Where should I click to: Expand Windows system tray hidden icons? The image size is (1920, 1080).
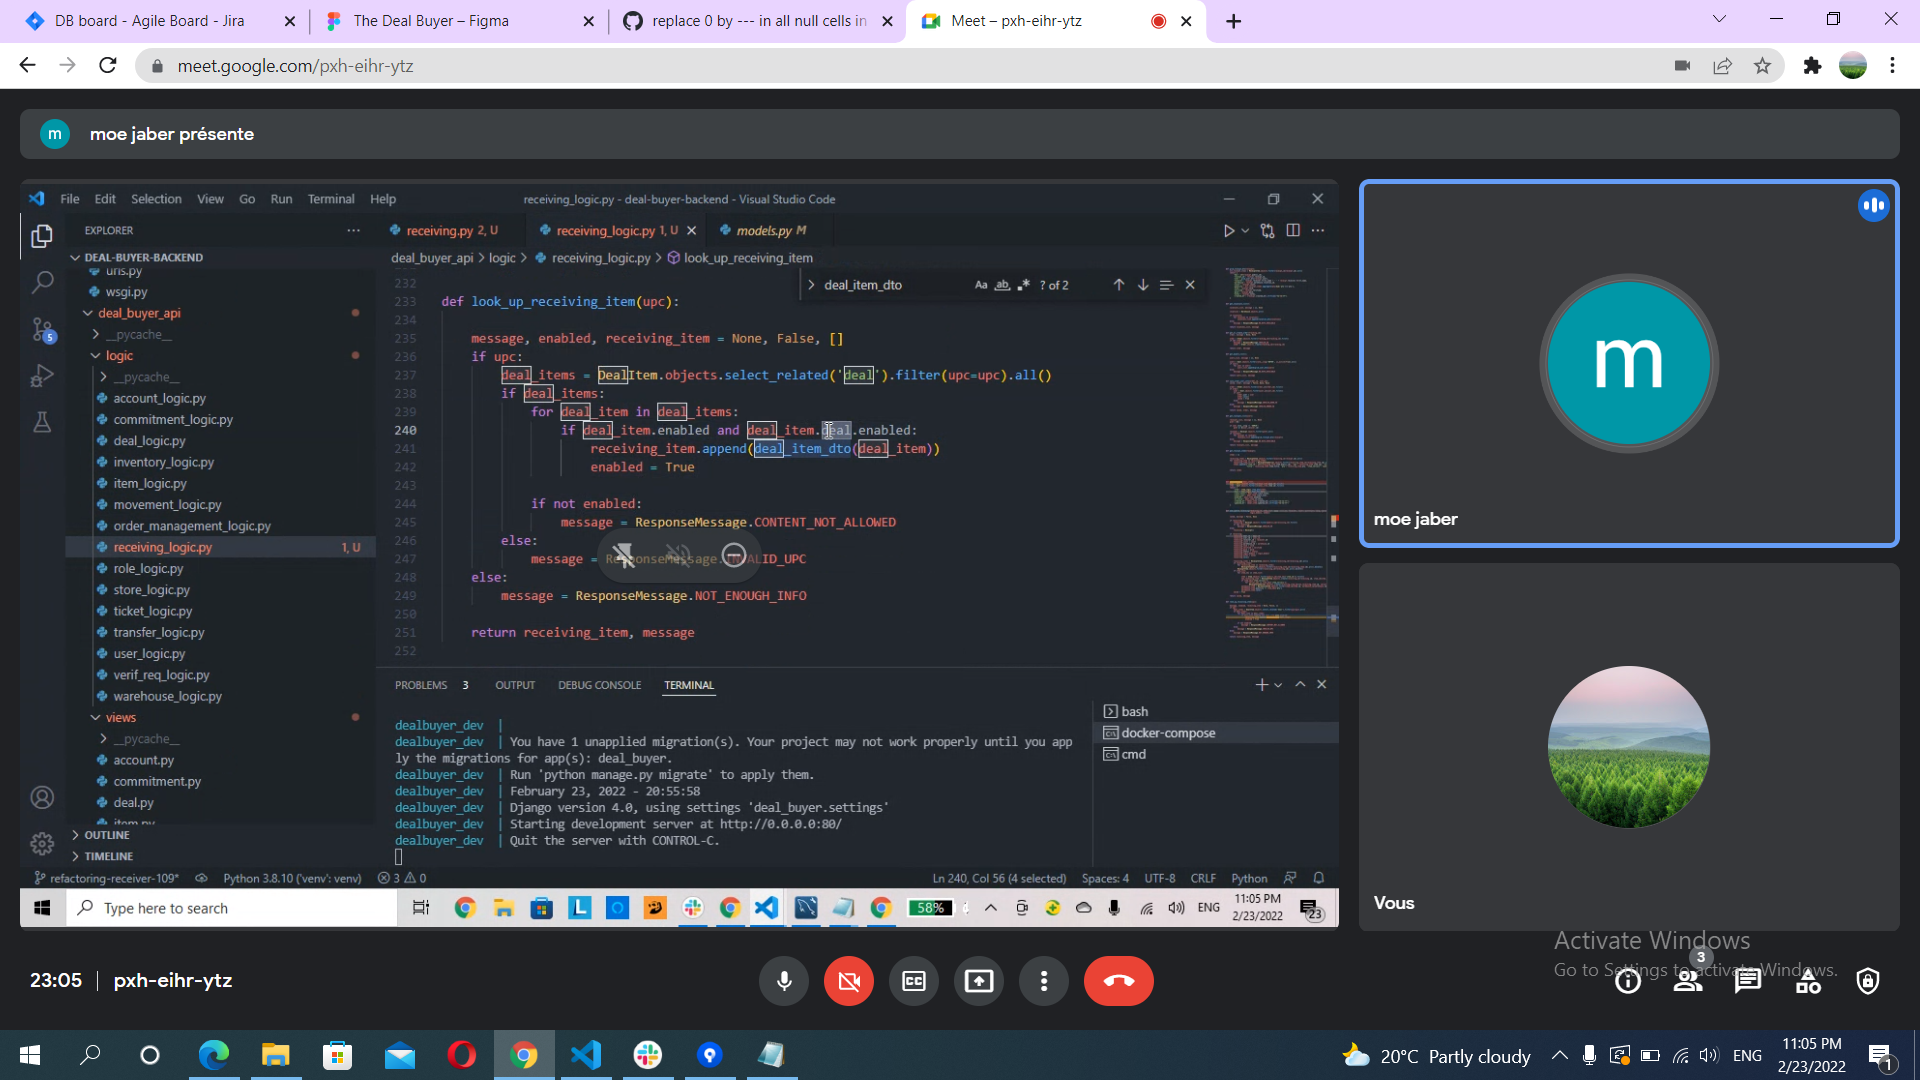pyautogui.click(x=1559, y=1056)
